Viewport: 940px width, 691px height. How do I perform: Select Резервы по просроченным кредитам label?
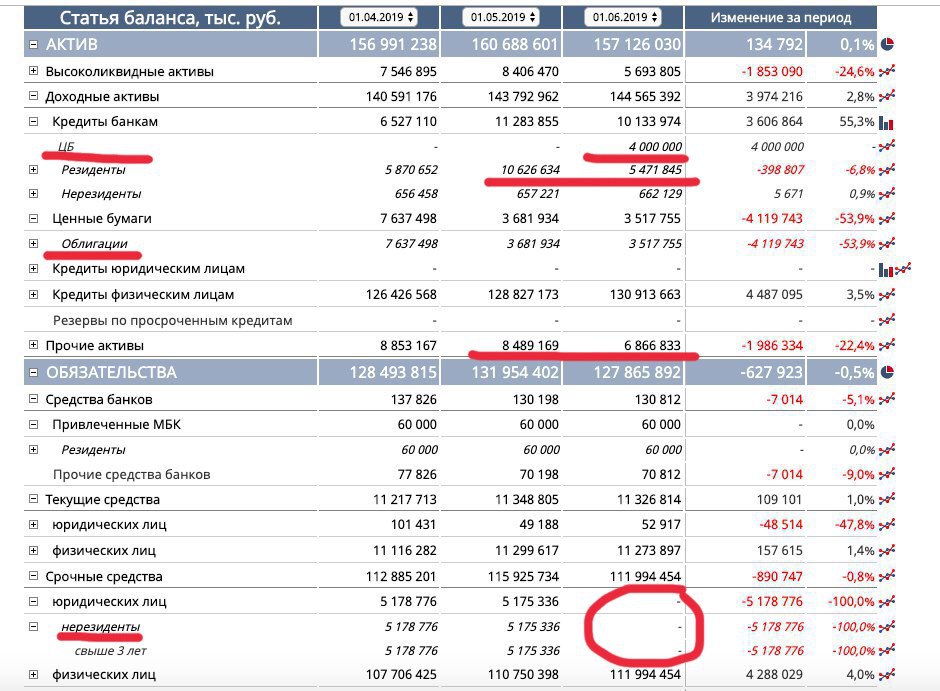pos(173,321)
